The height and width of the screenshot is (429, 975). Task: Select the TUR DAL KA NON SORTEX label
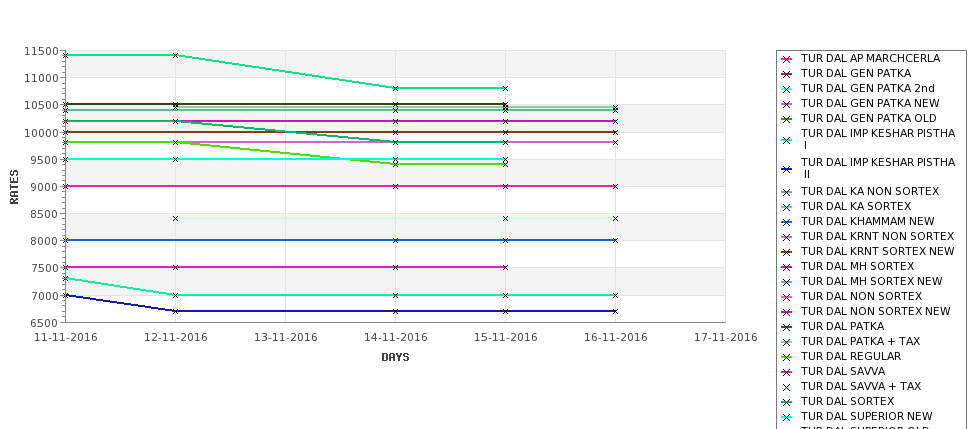pos(870,191)
